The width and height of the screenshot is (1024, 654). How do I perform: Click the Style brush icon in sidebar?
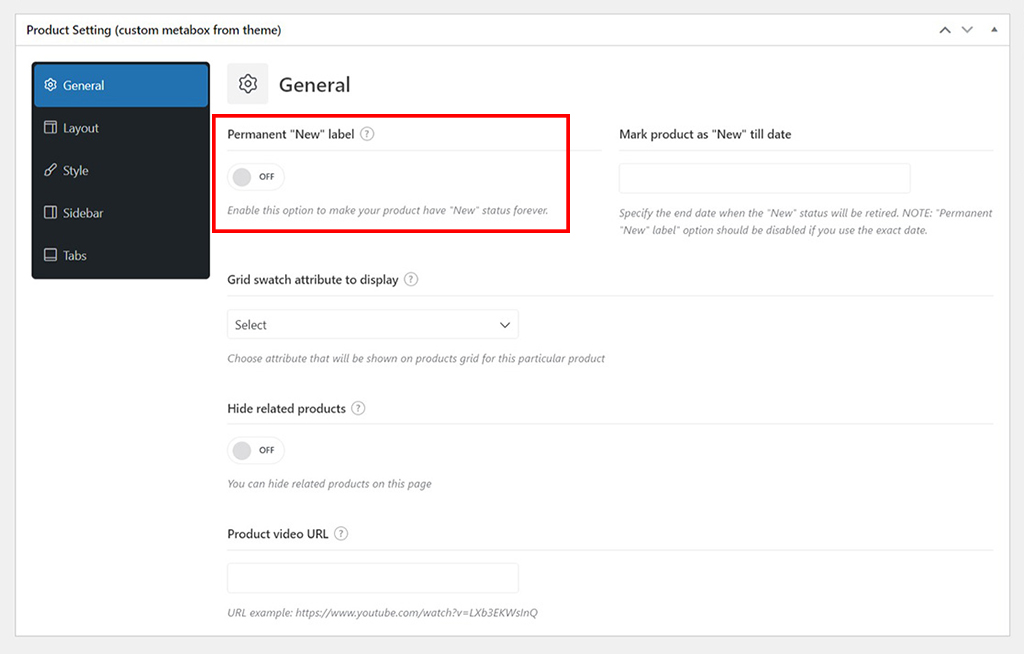(50, 171)
